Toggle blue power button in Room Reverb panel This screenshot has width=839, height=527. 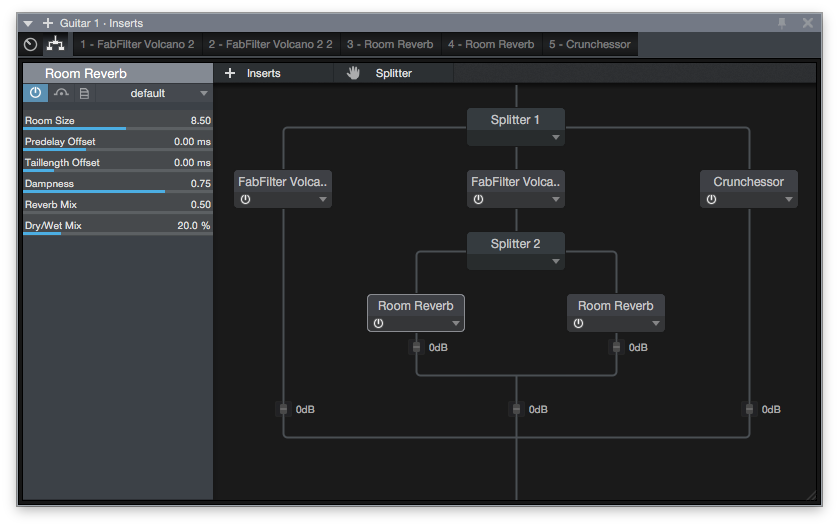tap(36, 93)
